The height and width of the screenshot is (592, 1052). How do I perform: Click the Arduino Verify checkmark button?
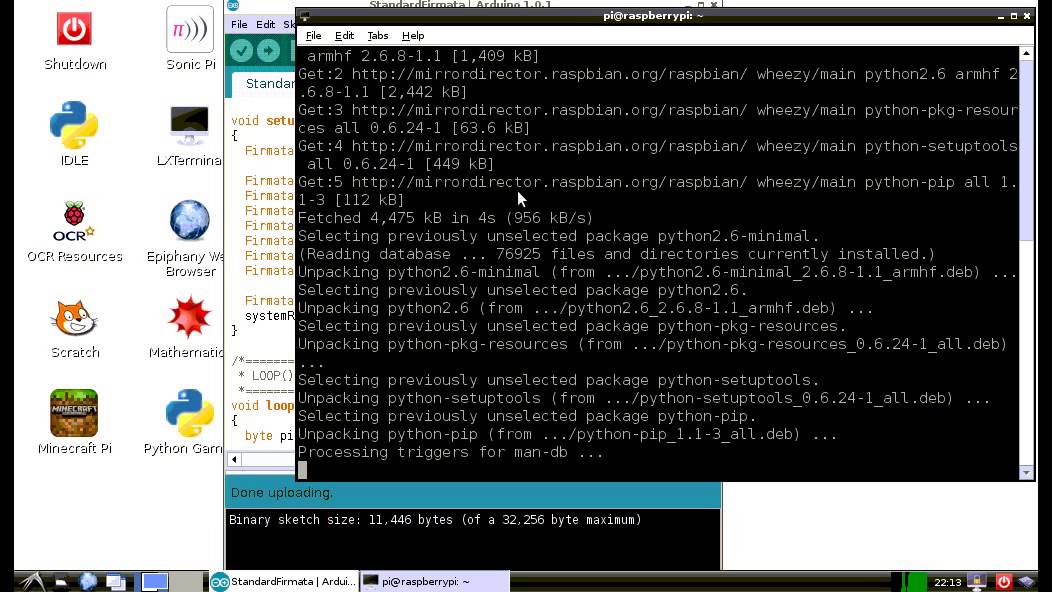[x=242, y=51]
